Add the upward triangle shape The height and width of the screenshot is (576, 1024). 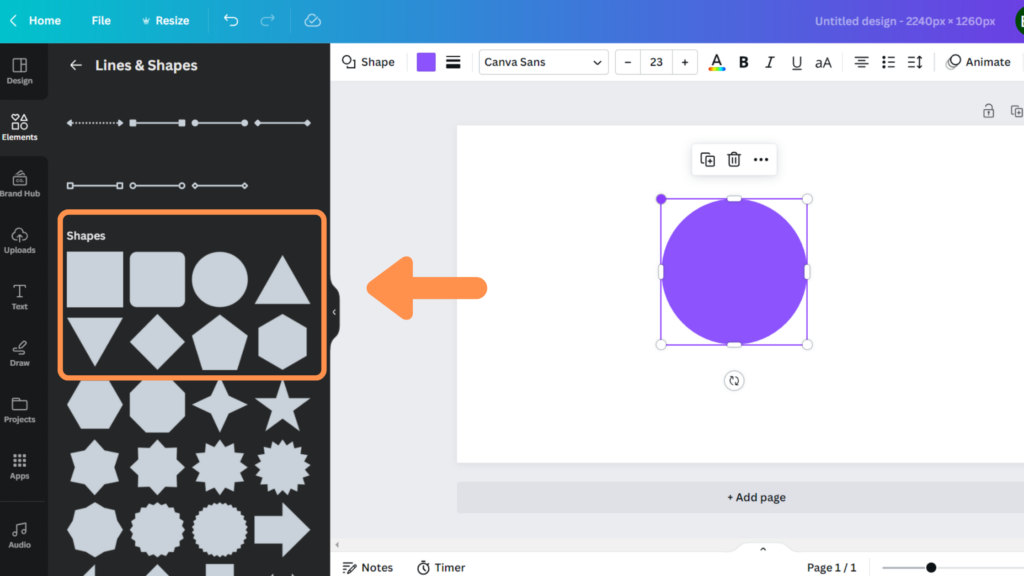coord(282,282)
